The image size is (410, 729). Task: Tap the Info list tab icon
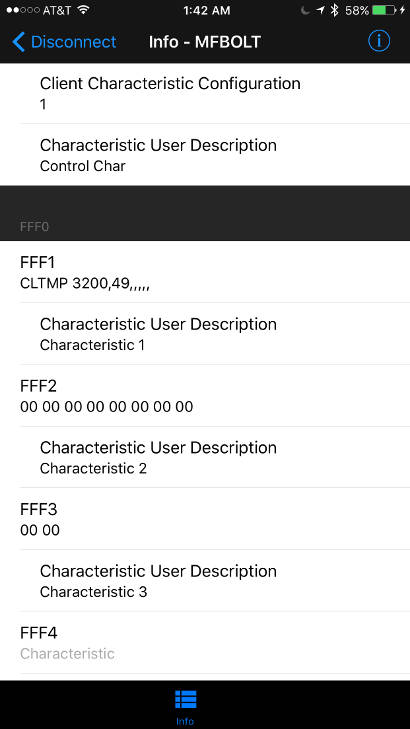pos(185,699)
